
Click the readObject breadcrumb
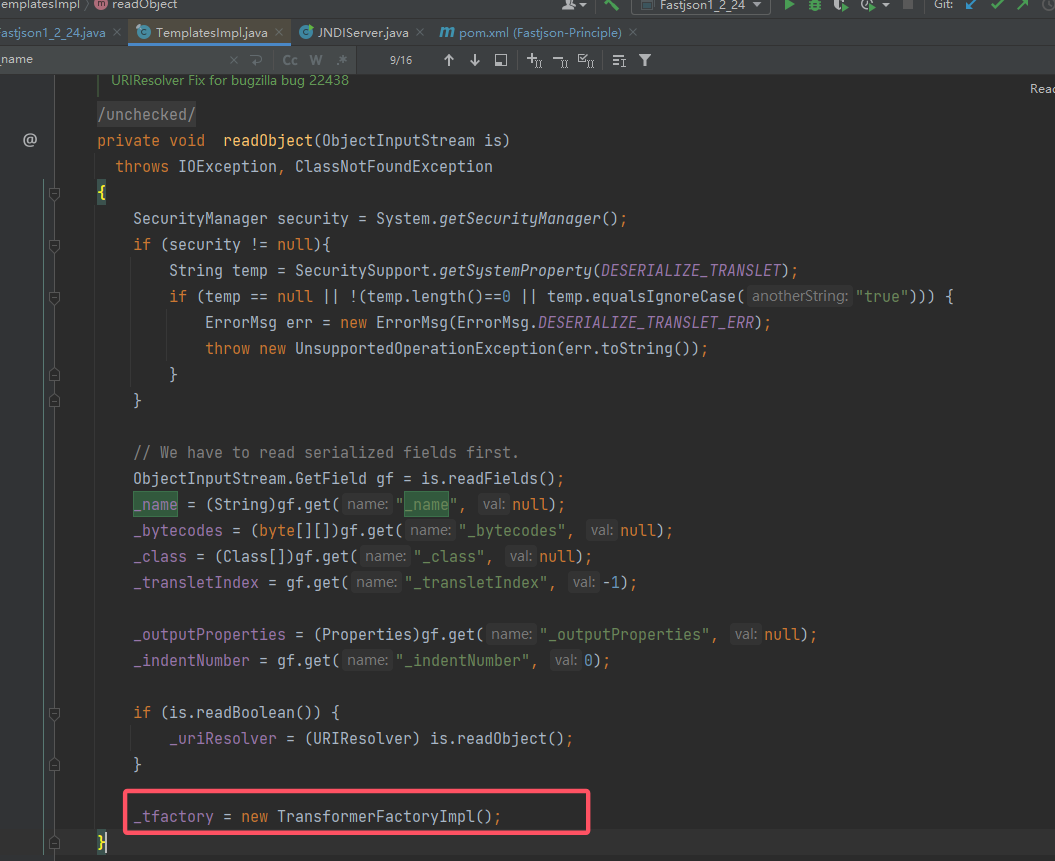point(144,5)
